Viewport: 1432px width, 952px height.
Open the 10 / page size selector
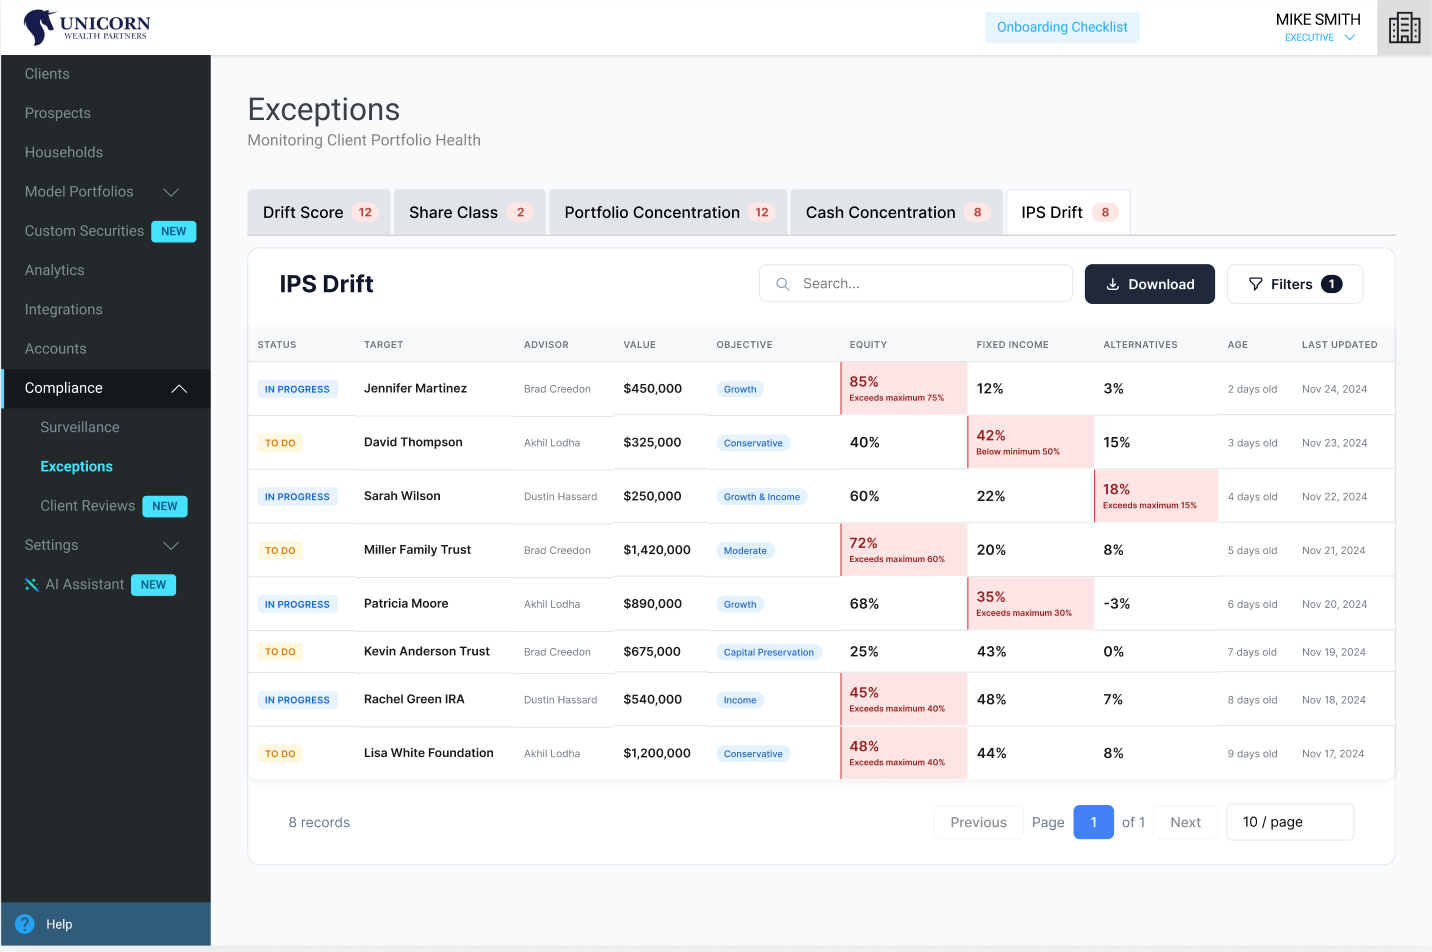1289,822
